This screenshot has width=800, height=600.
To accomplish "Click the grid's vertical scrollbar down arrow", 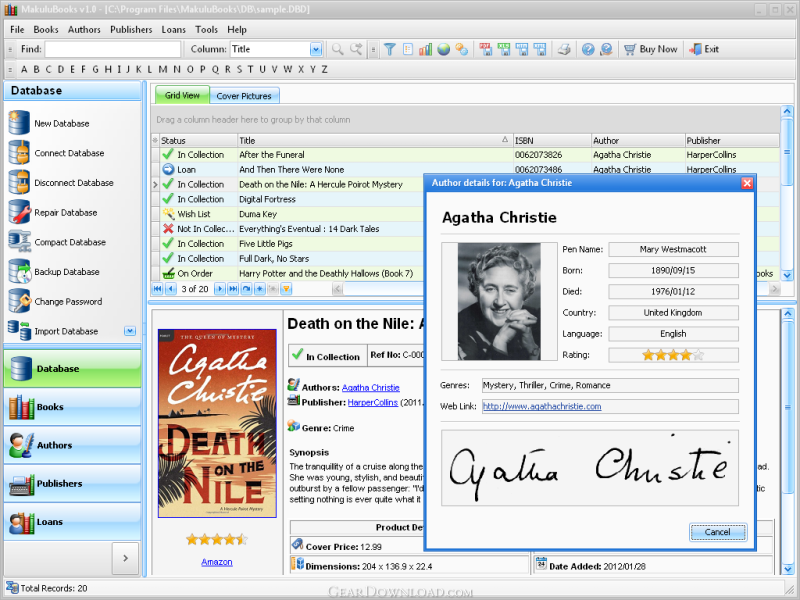I will (787, 276).
